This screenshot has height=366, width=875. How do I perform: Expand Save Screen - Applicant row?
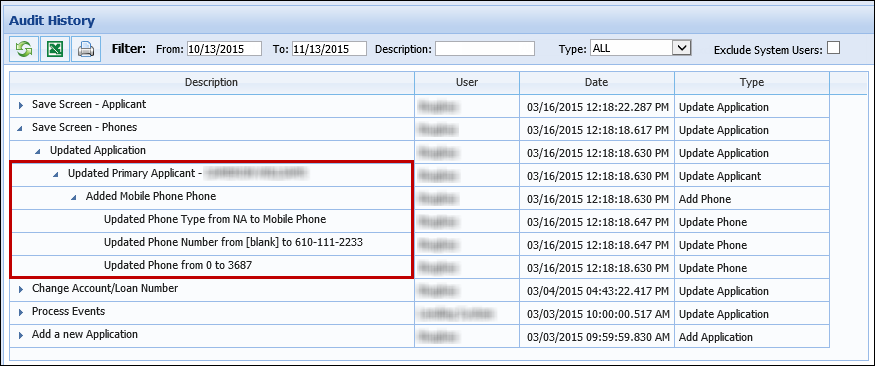coord(21,105)
